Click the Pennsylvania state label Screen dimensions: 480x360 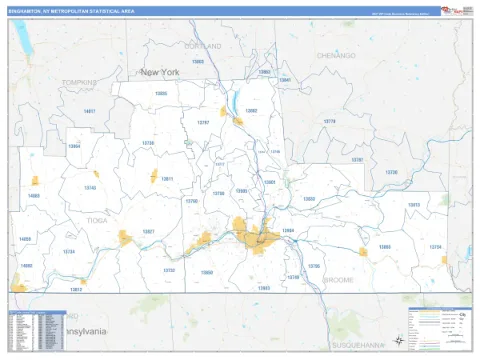[86, 331]
